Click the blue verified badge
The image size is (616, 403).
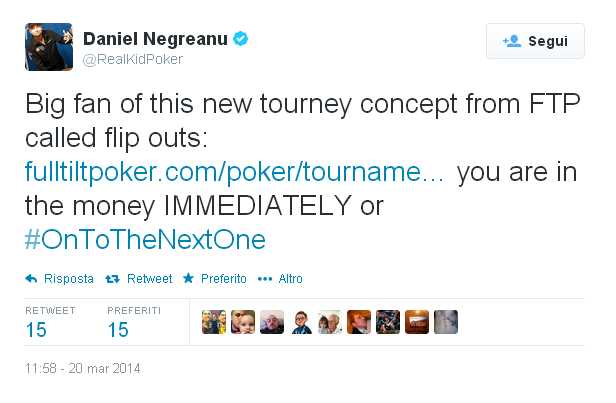[x=240, y=39]
